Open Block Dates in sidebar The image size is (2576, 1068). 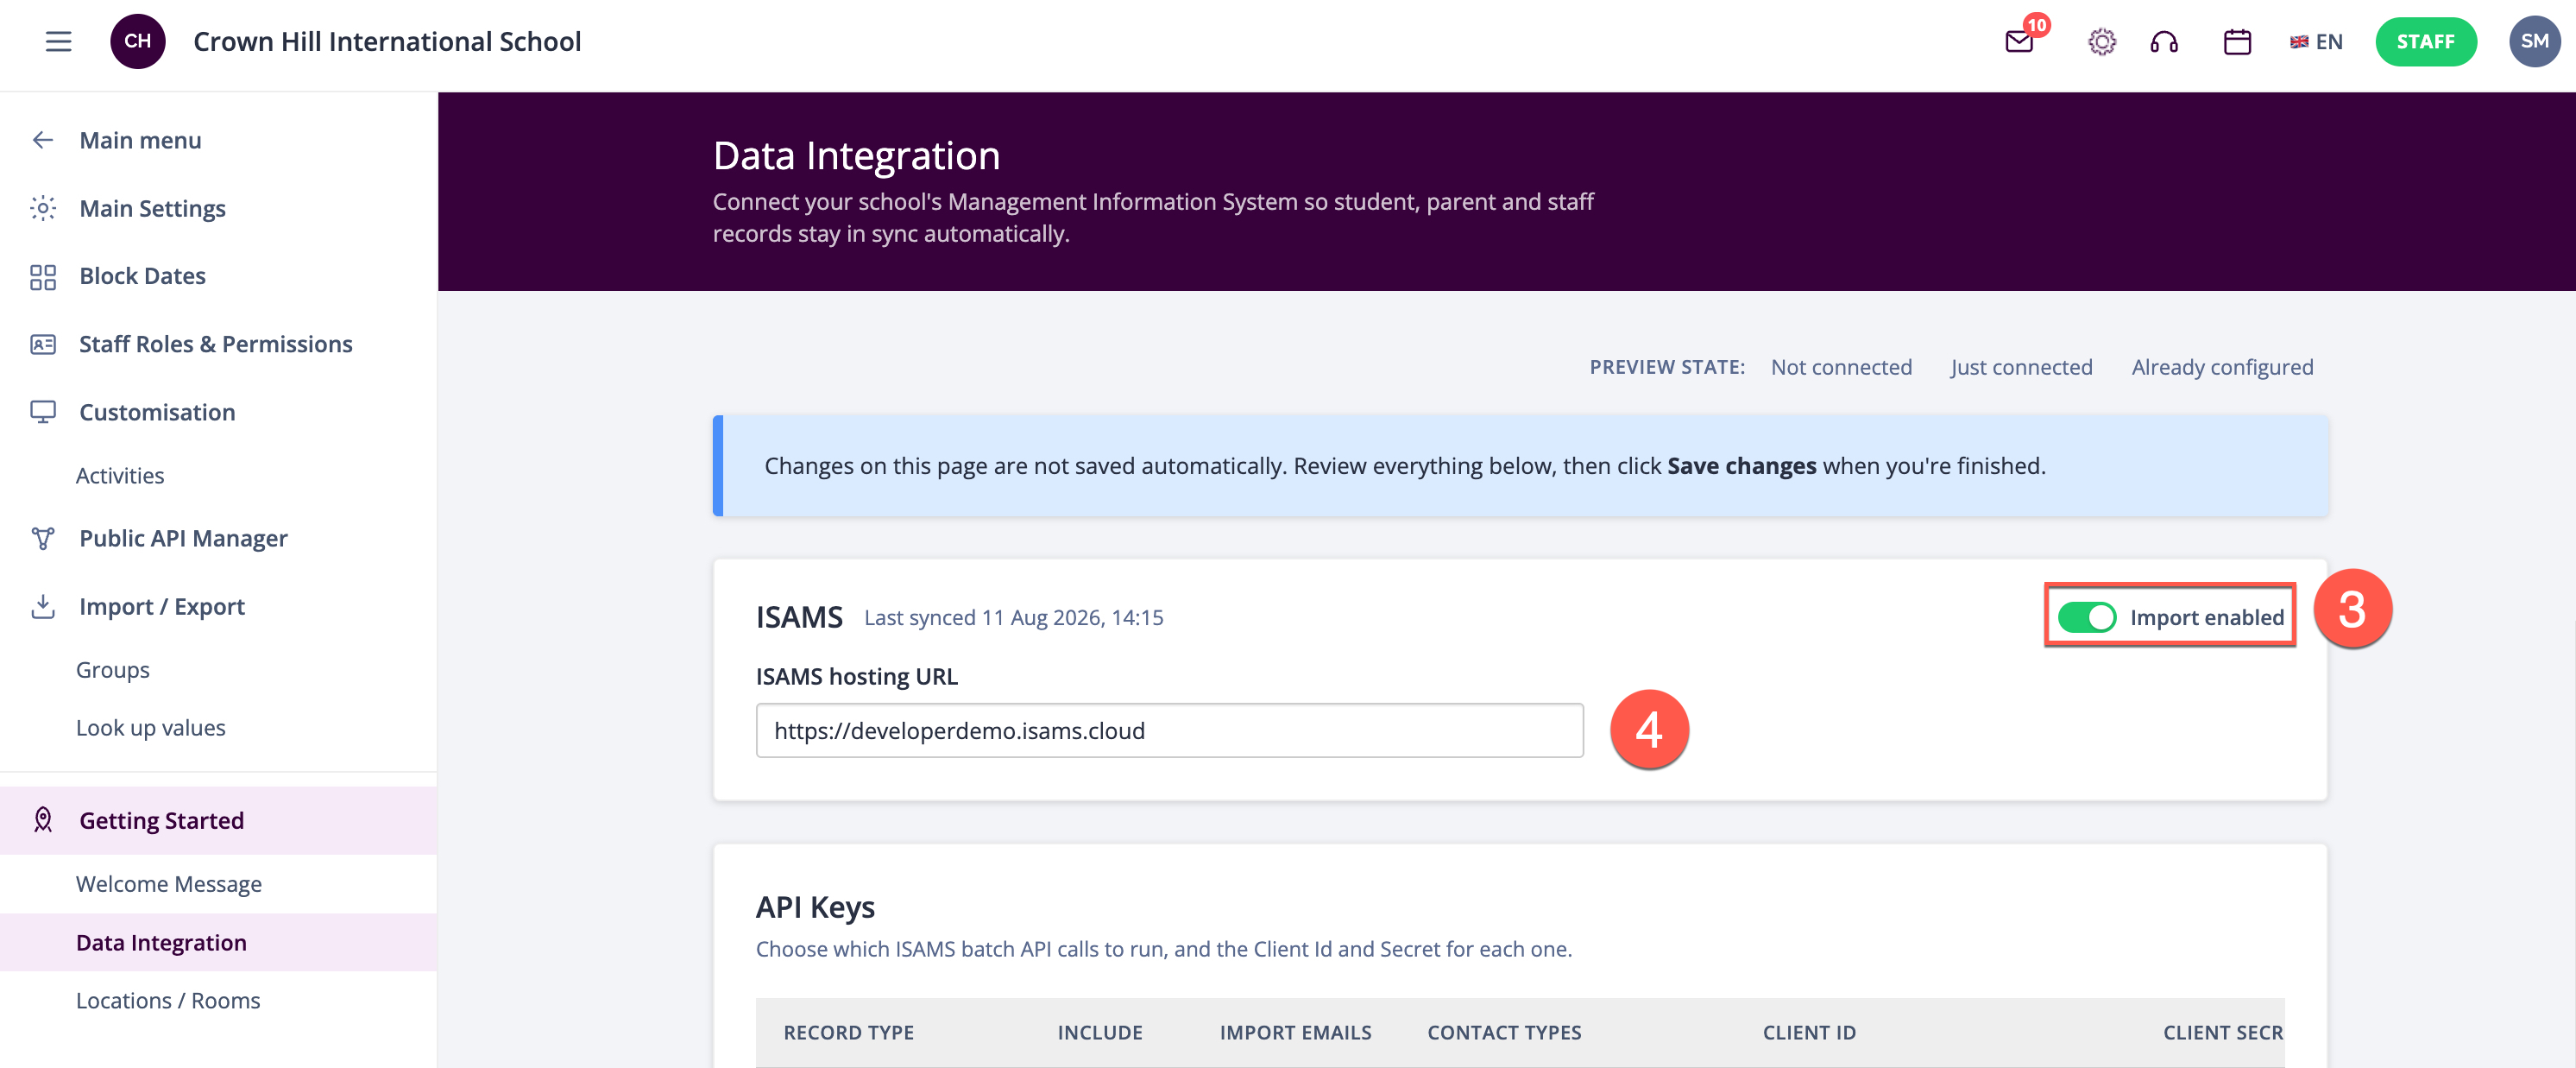point(142,276)
